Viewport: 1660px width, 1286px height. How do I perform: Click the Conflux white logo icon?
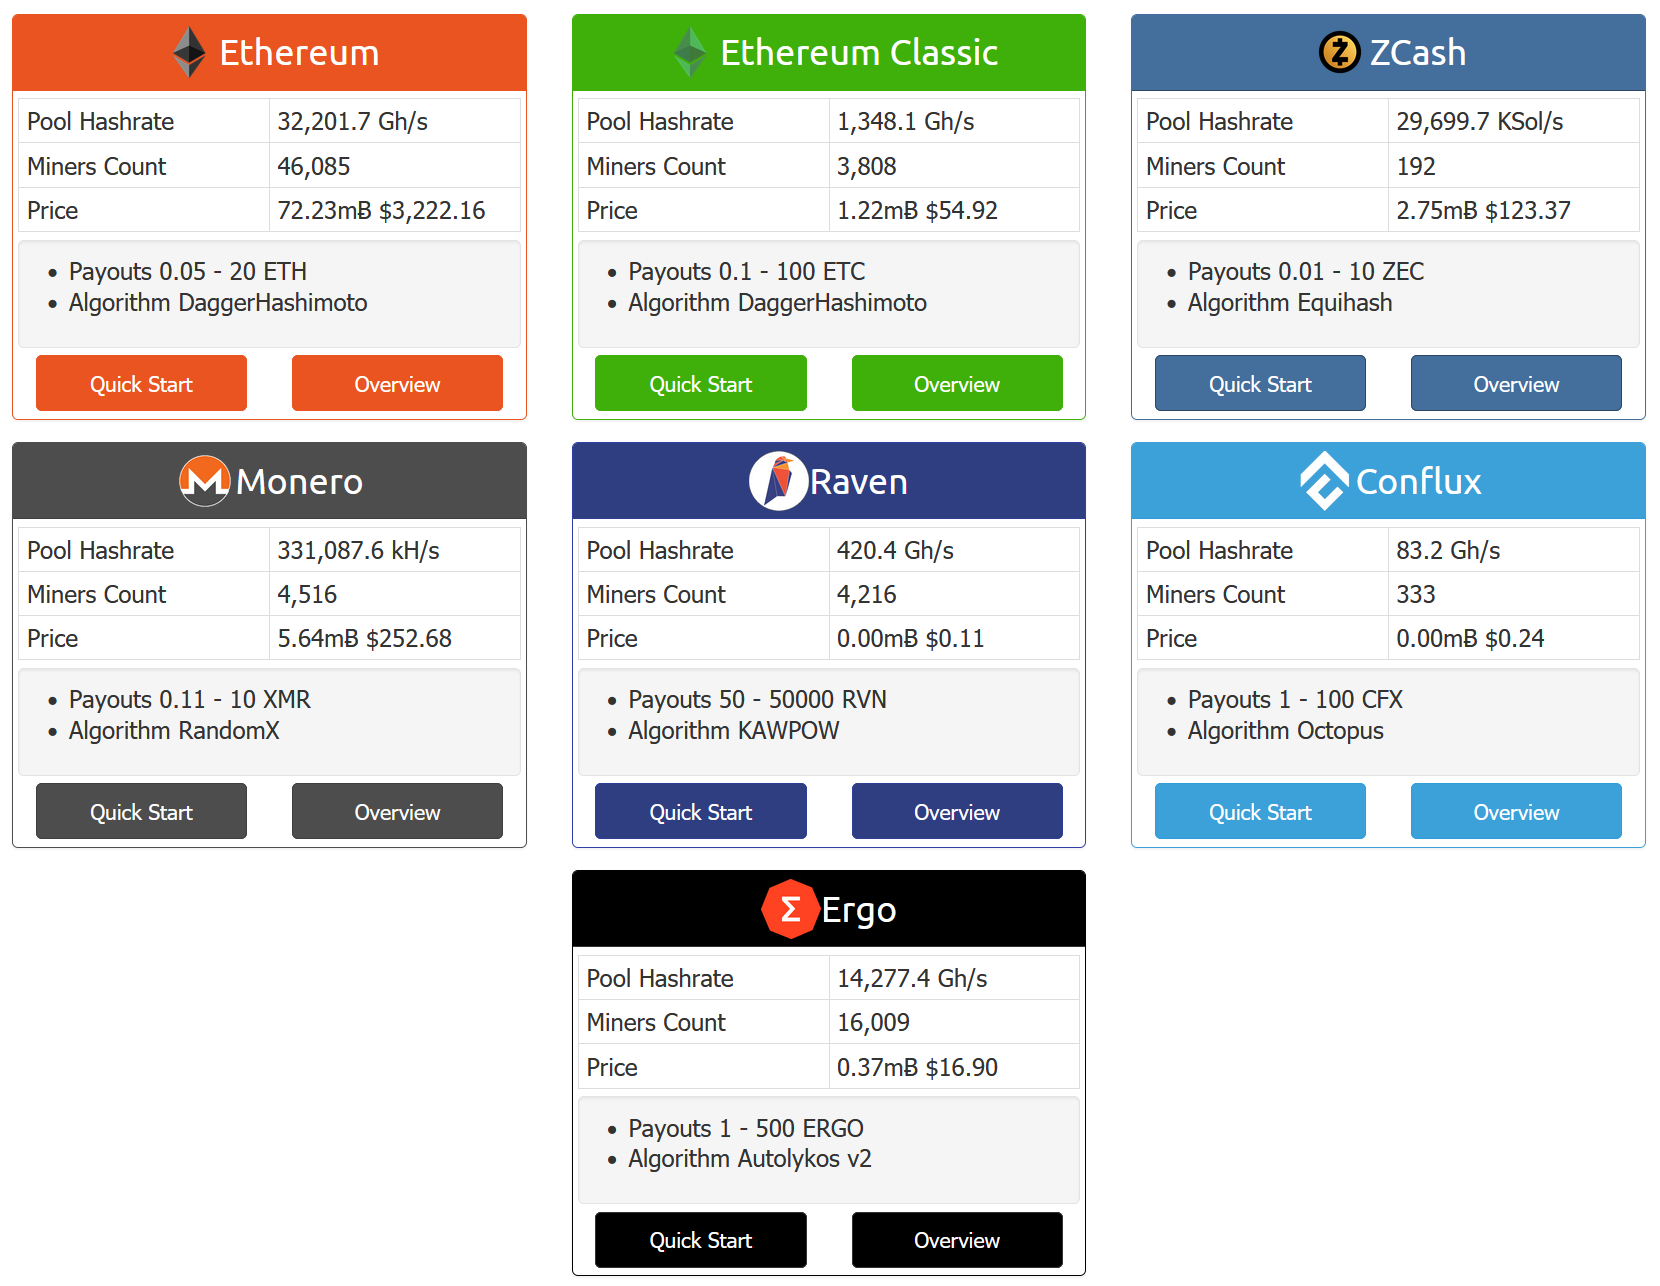1324,481
